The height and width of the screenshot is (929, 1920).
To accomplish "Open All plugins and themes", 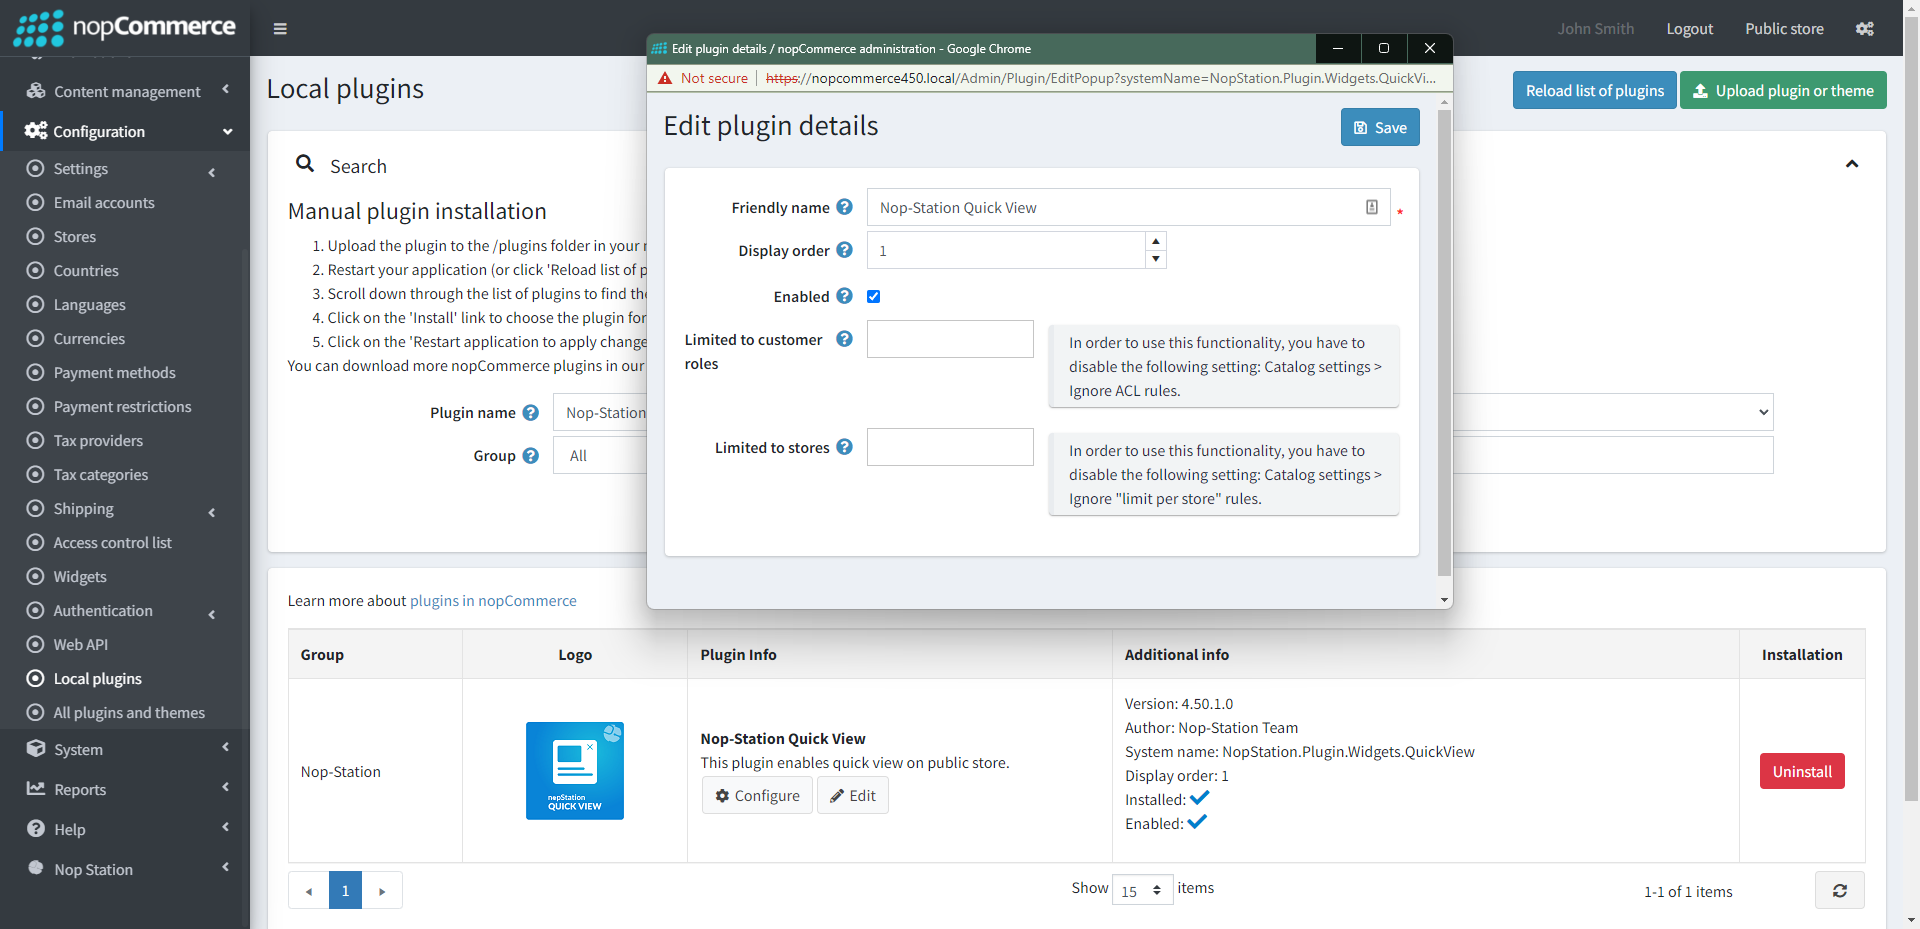I will pos(129,713).
